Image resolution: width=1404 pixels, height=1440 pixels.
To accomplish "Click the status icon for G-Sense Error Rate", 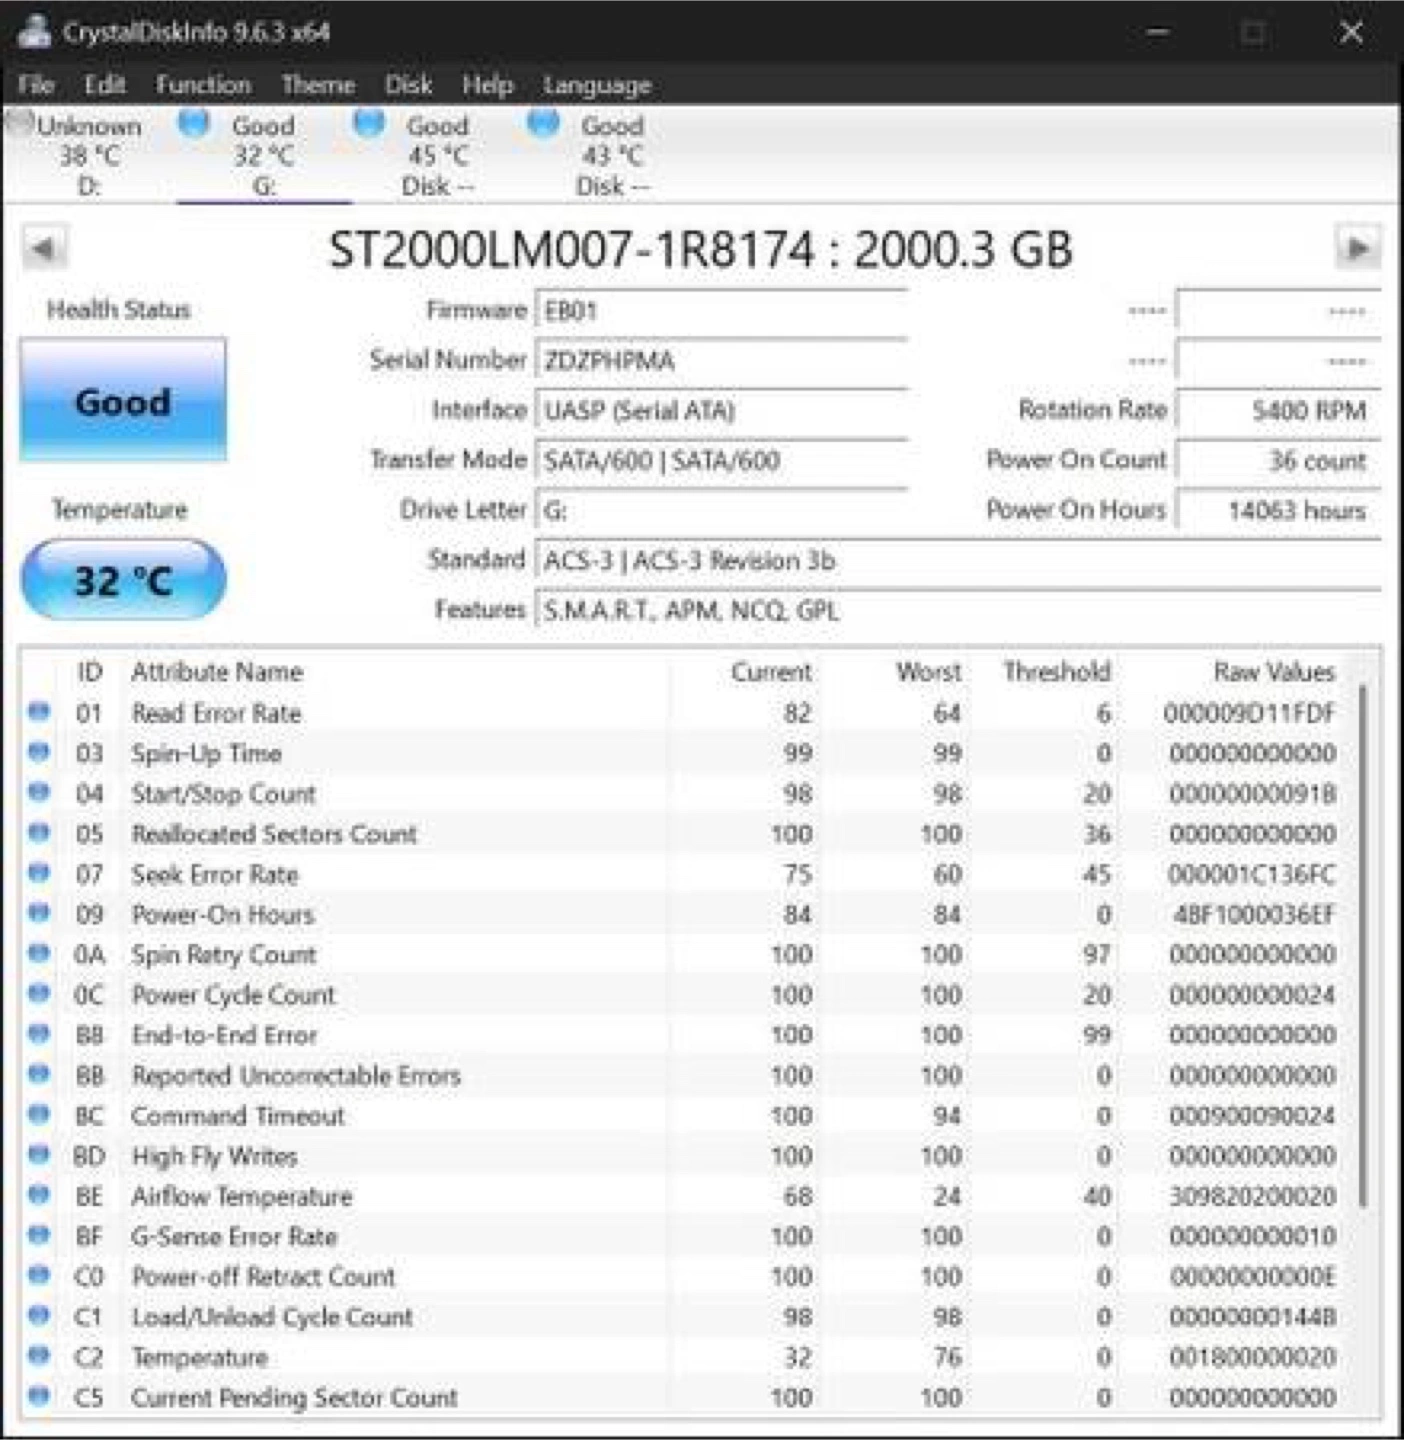I will (x=39, y=1235).
